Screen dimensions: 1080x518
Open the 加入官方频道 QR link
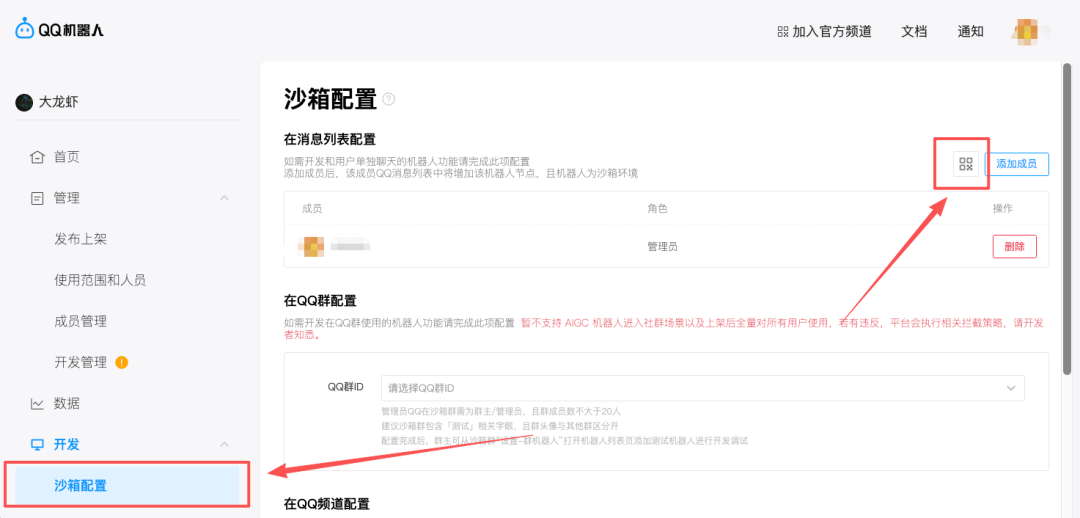pyautogui.click(x=824, y=31)
